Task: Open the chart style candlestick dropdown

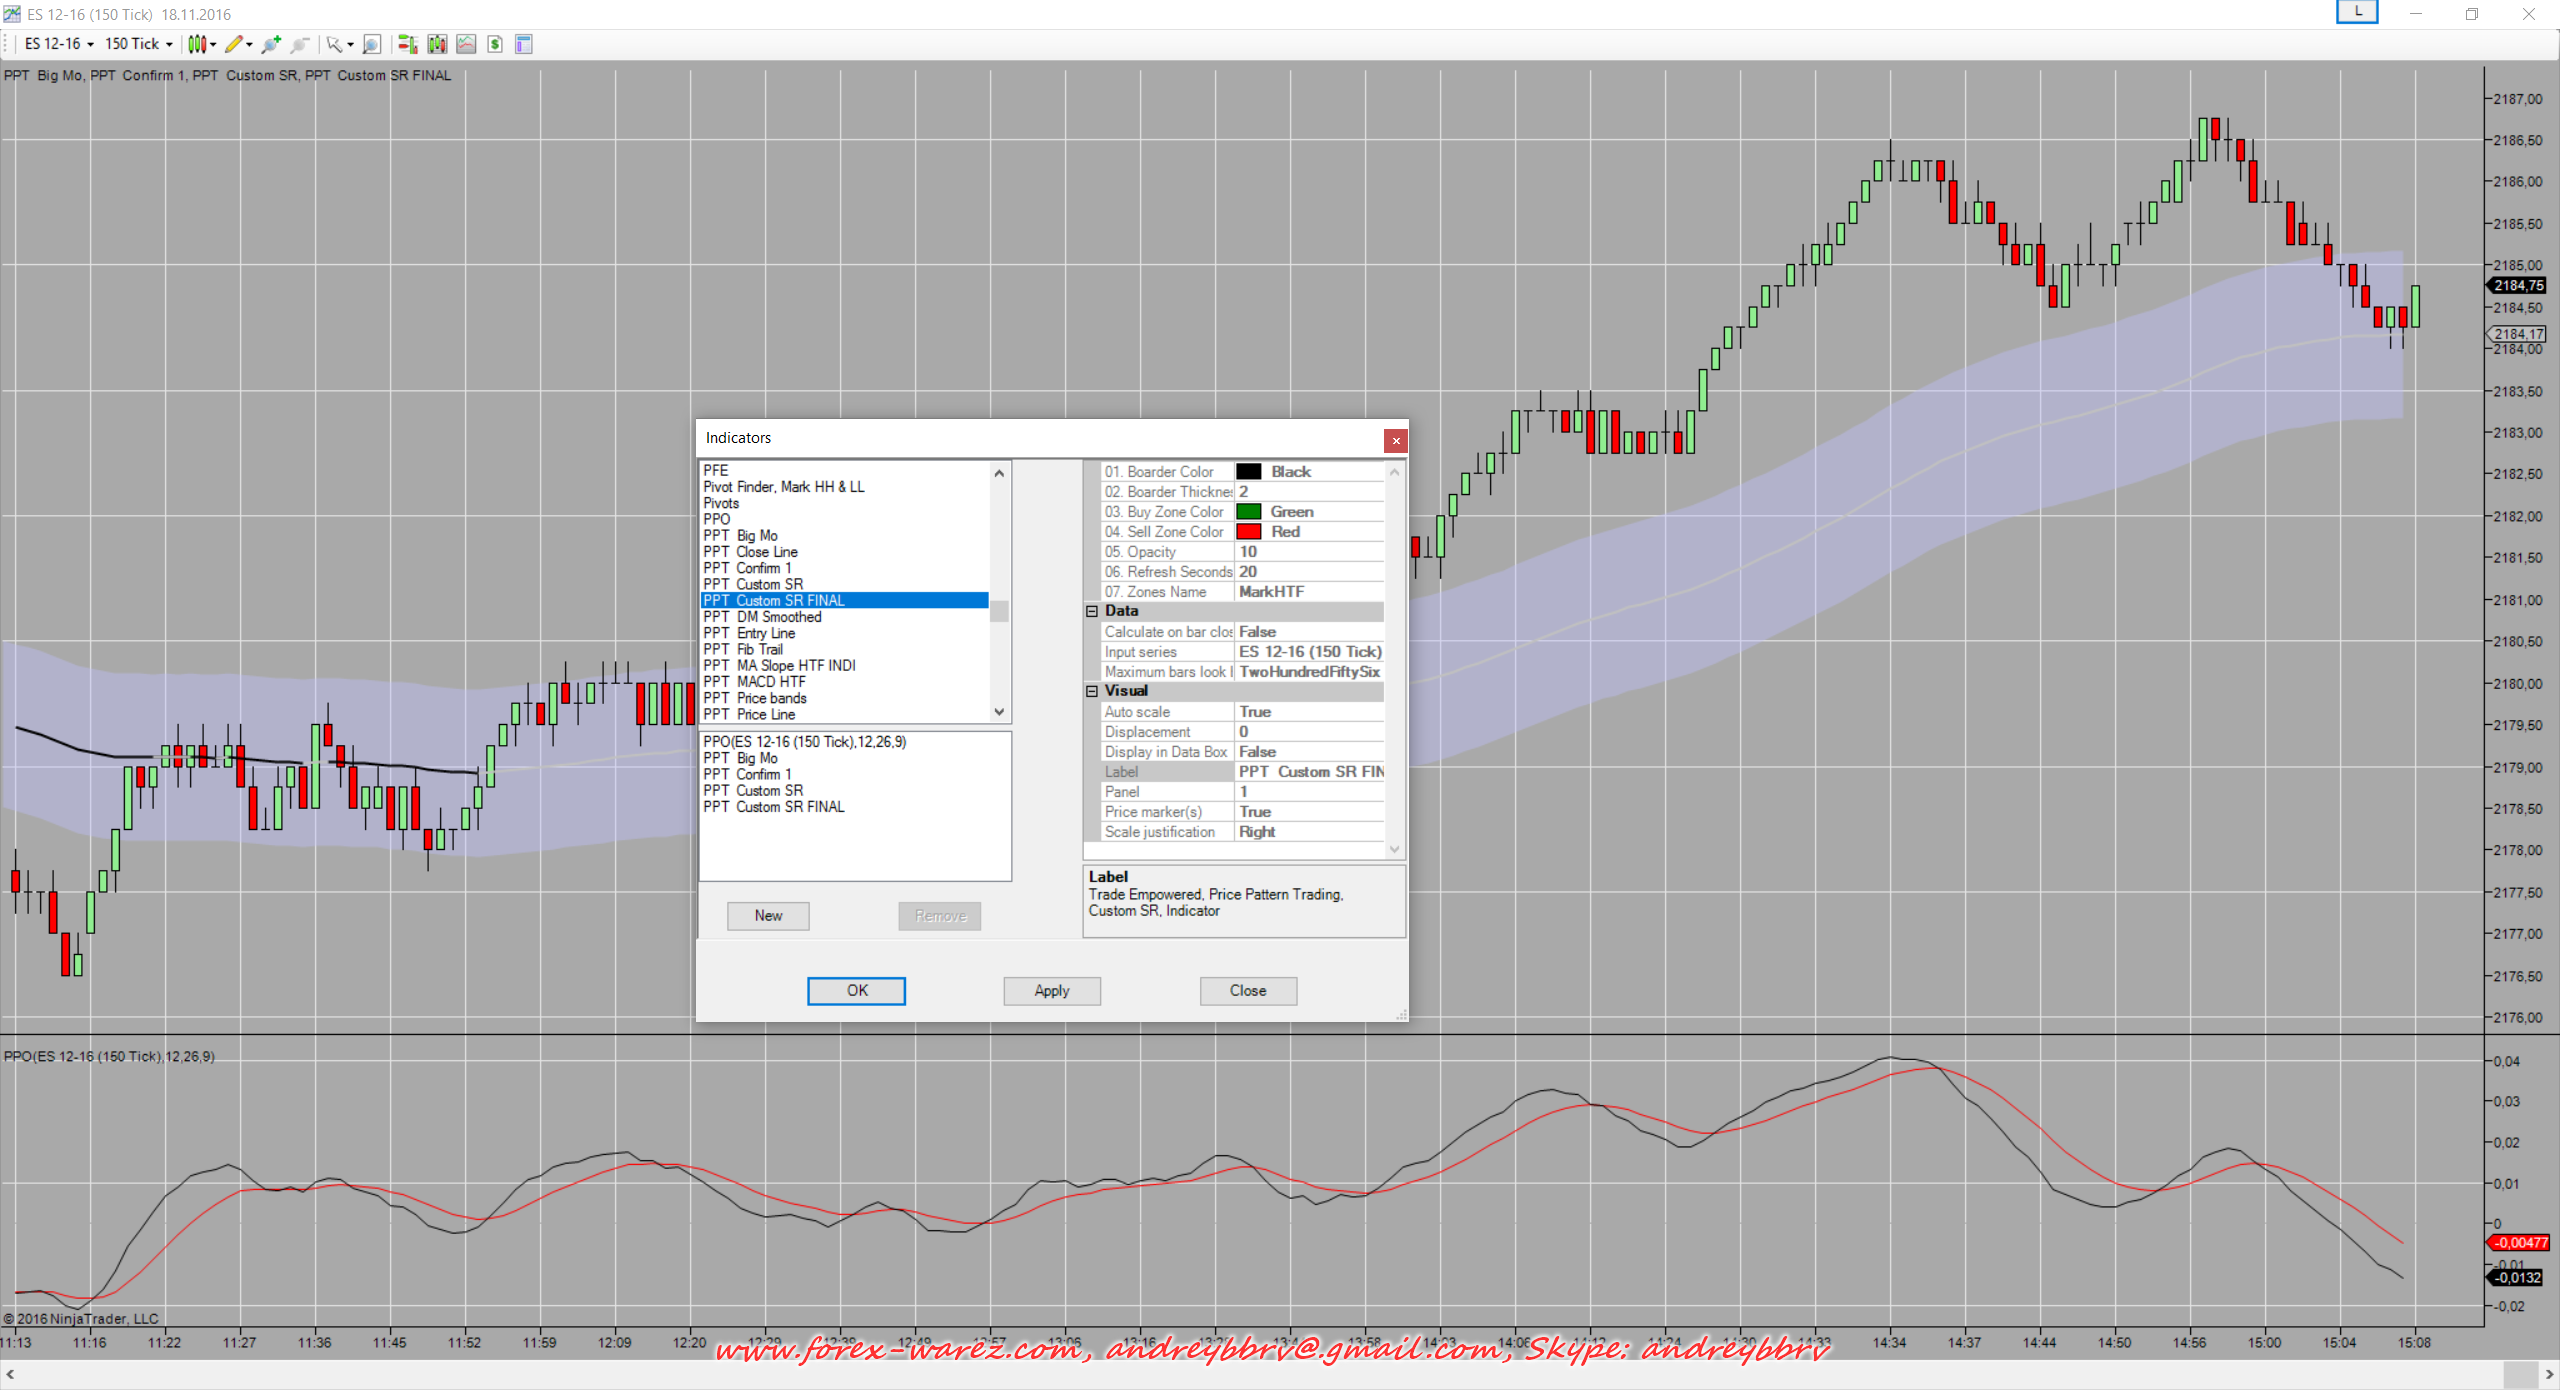Action: 201,44
